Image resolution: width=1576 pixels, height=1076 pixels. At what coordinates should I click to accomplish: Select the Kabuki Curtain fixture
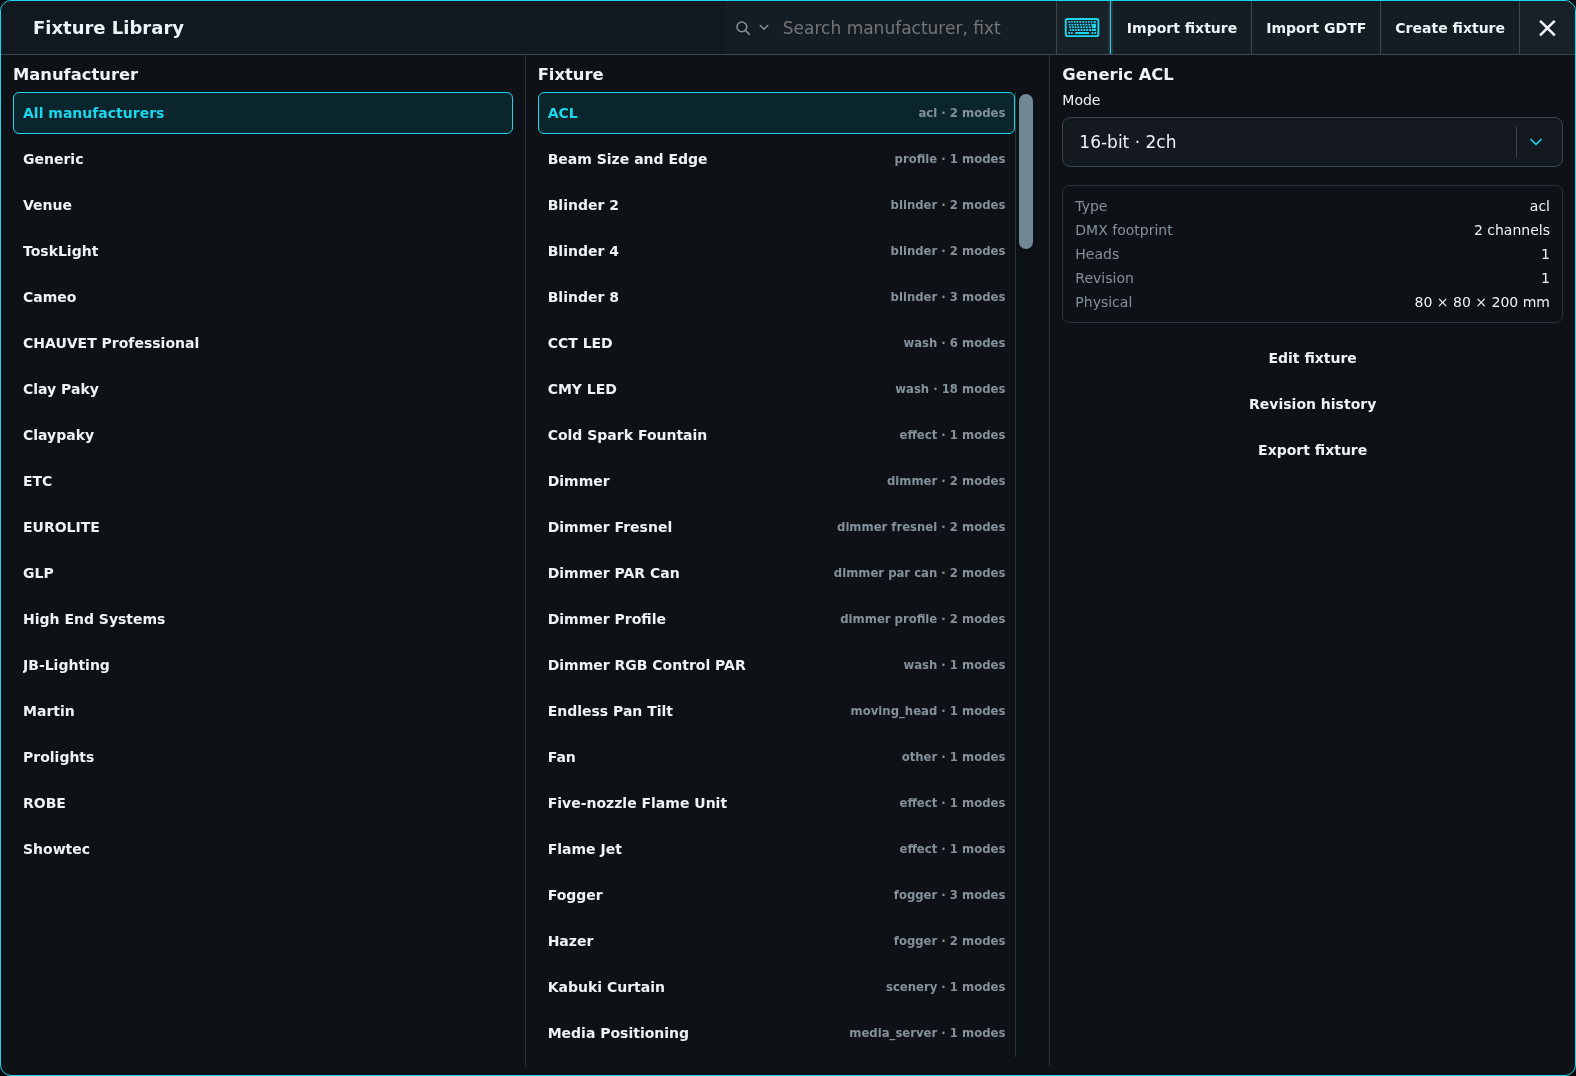(x=776, y=987)
